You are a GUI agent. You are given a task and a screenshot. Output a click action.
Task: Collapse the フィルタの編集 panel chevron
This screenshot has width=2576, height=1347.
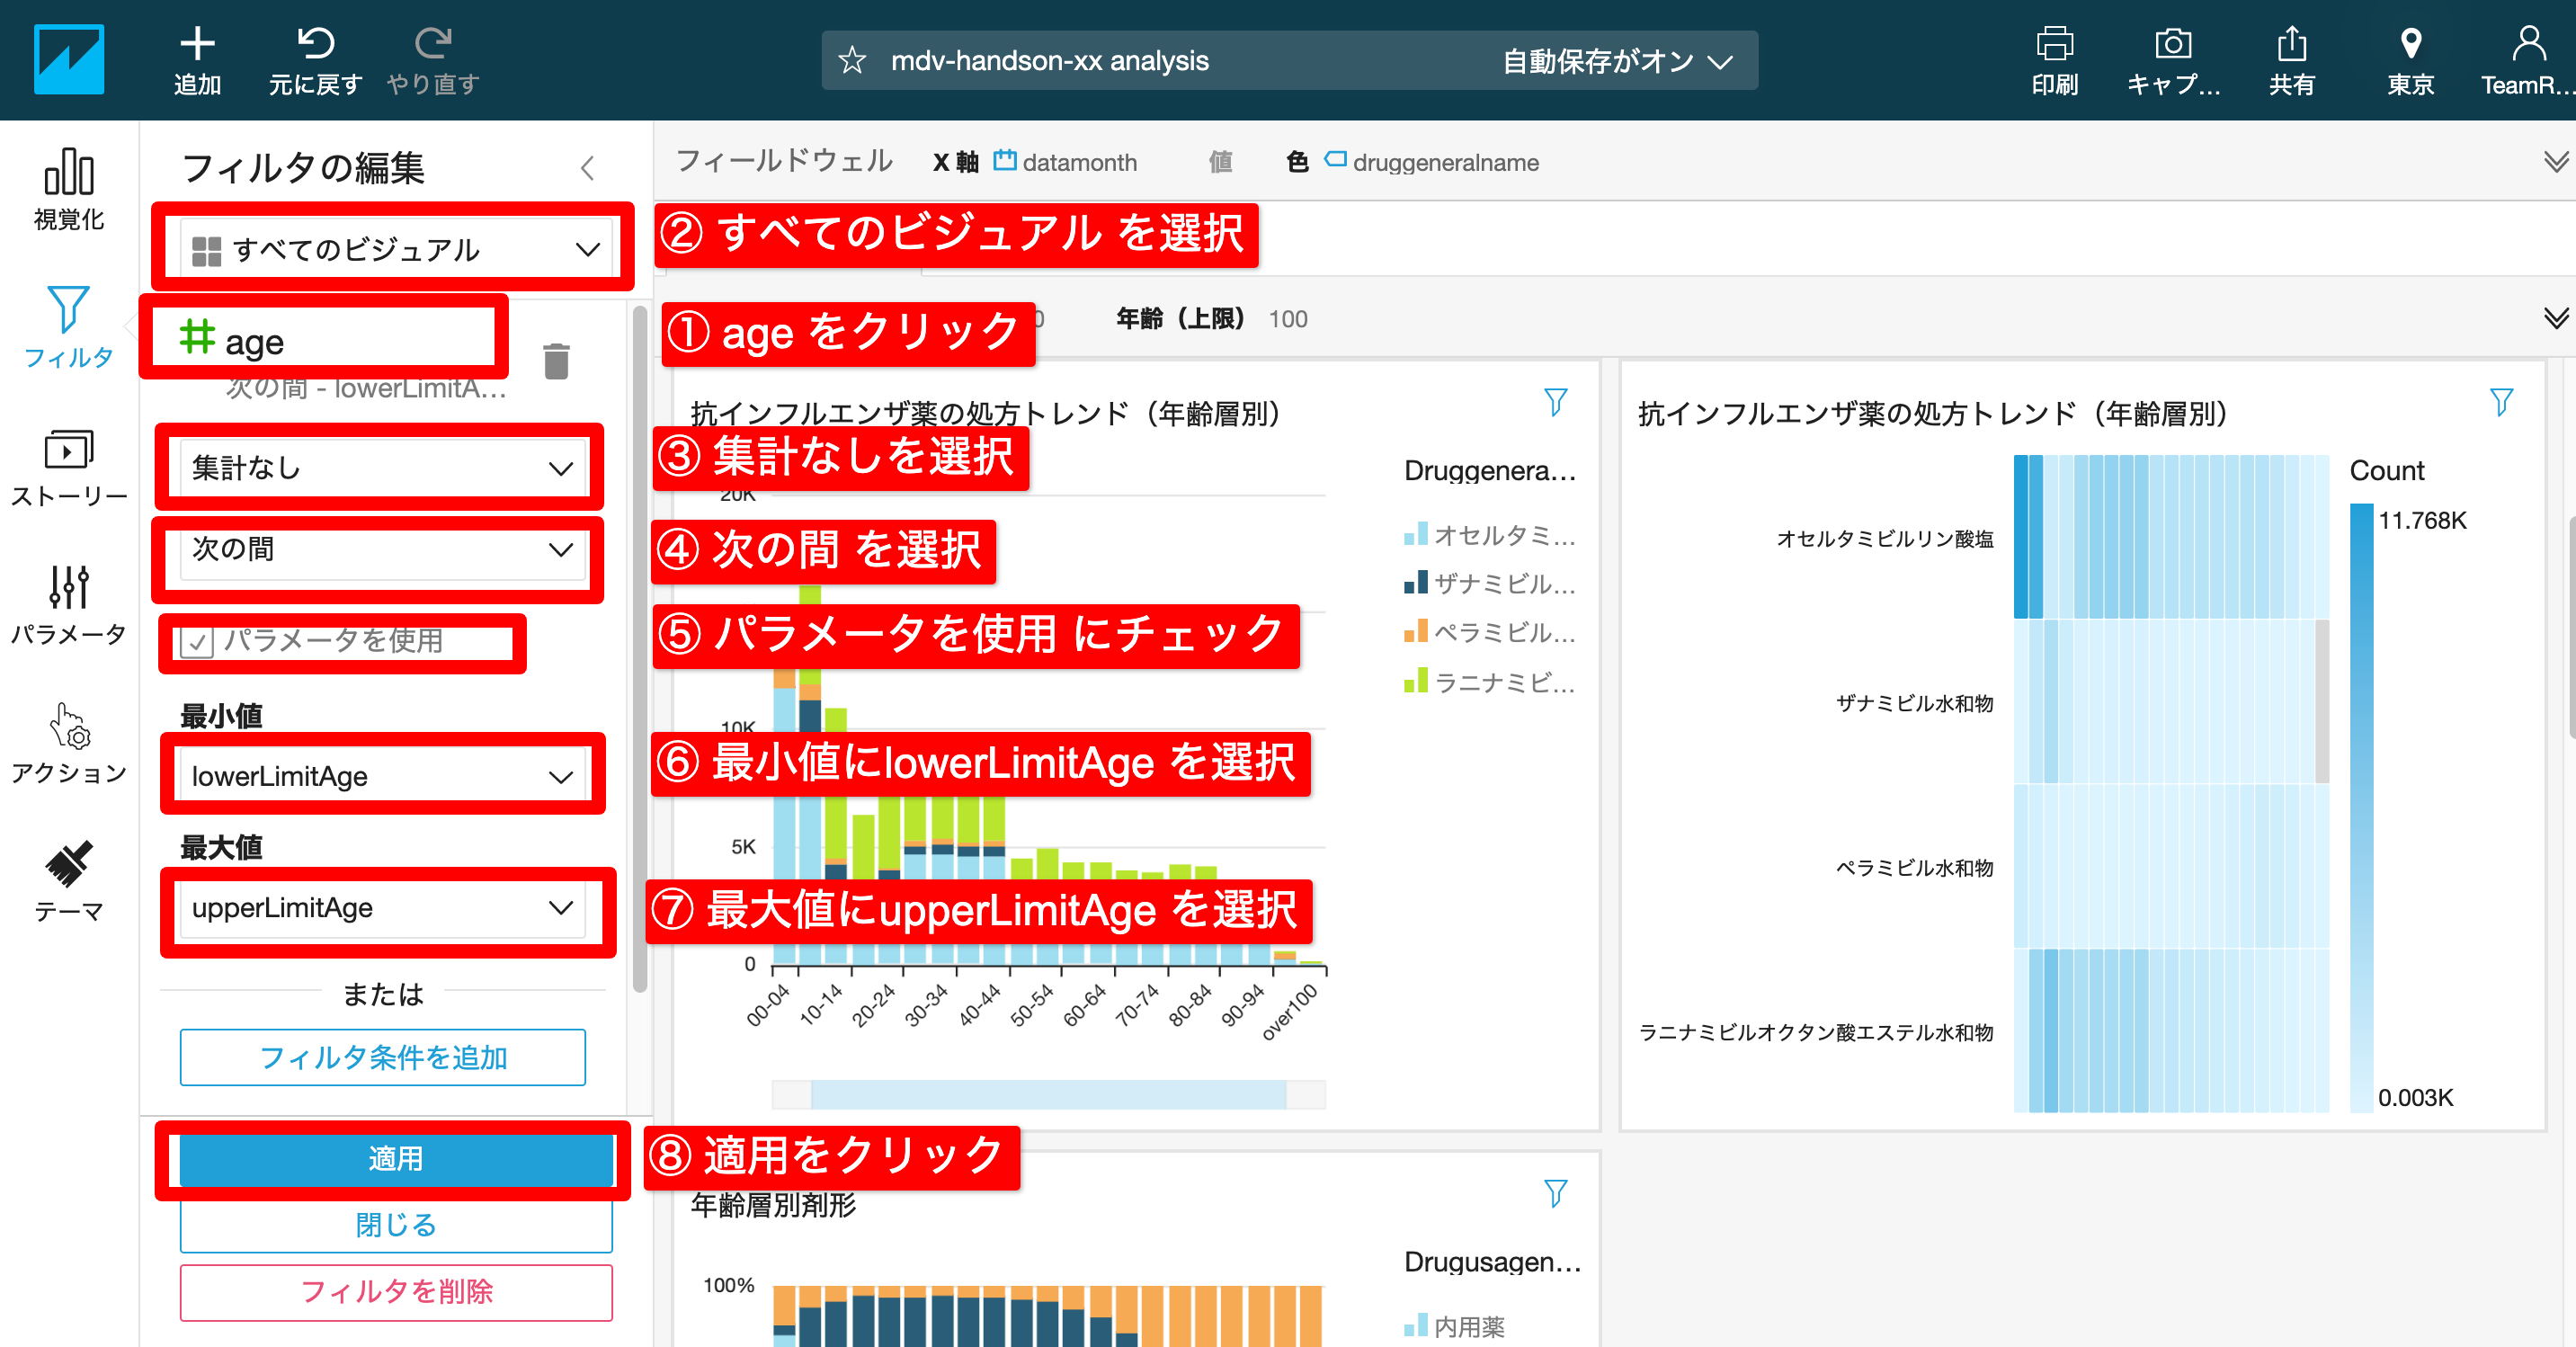588,168
